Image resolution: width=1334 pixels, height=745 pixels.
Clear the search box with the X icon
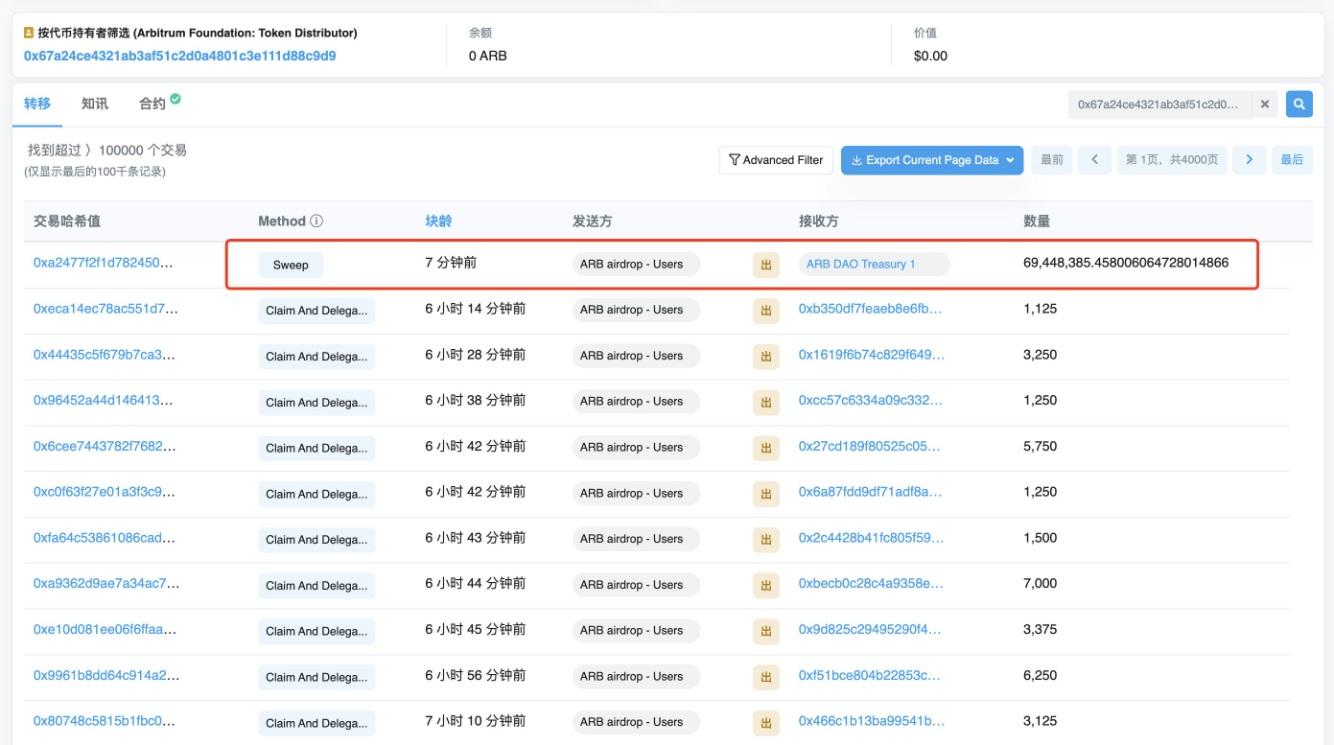[1265, 103]
